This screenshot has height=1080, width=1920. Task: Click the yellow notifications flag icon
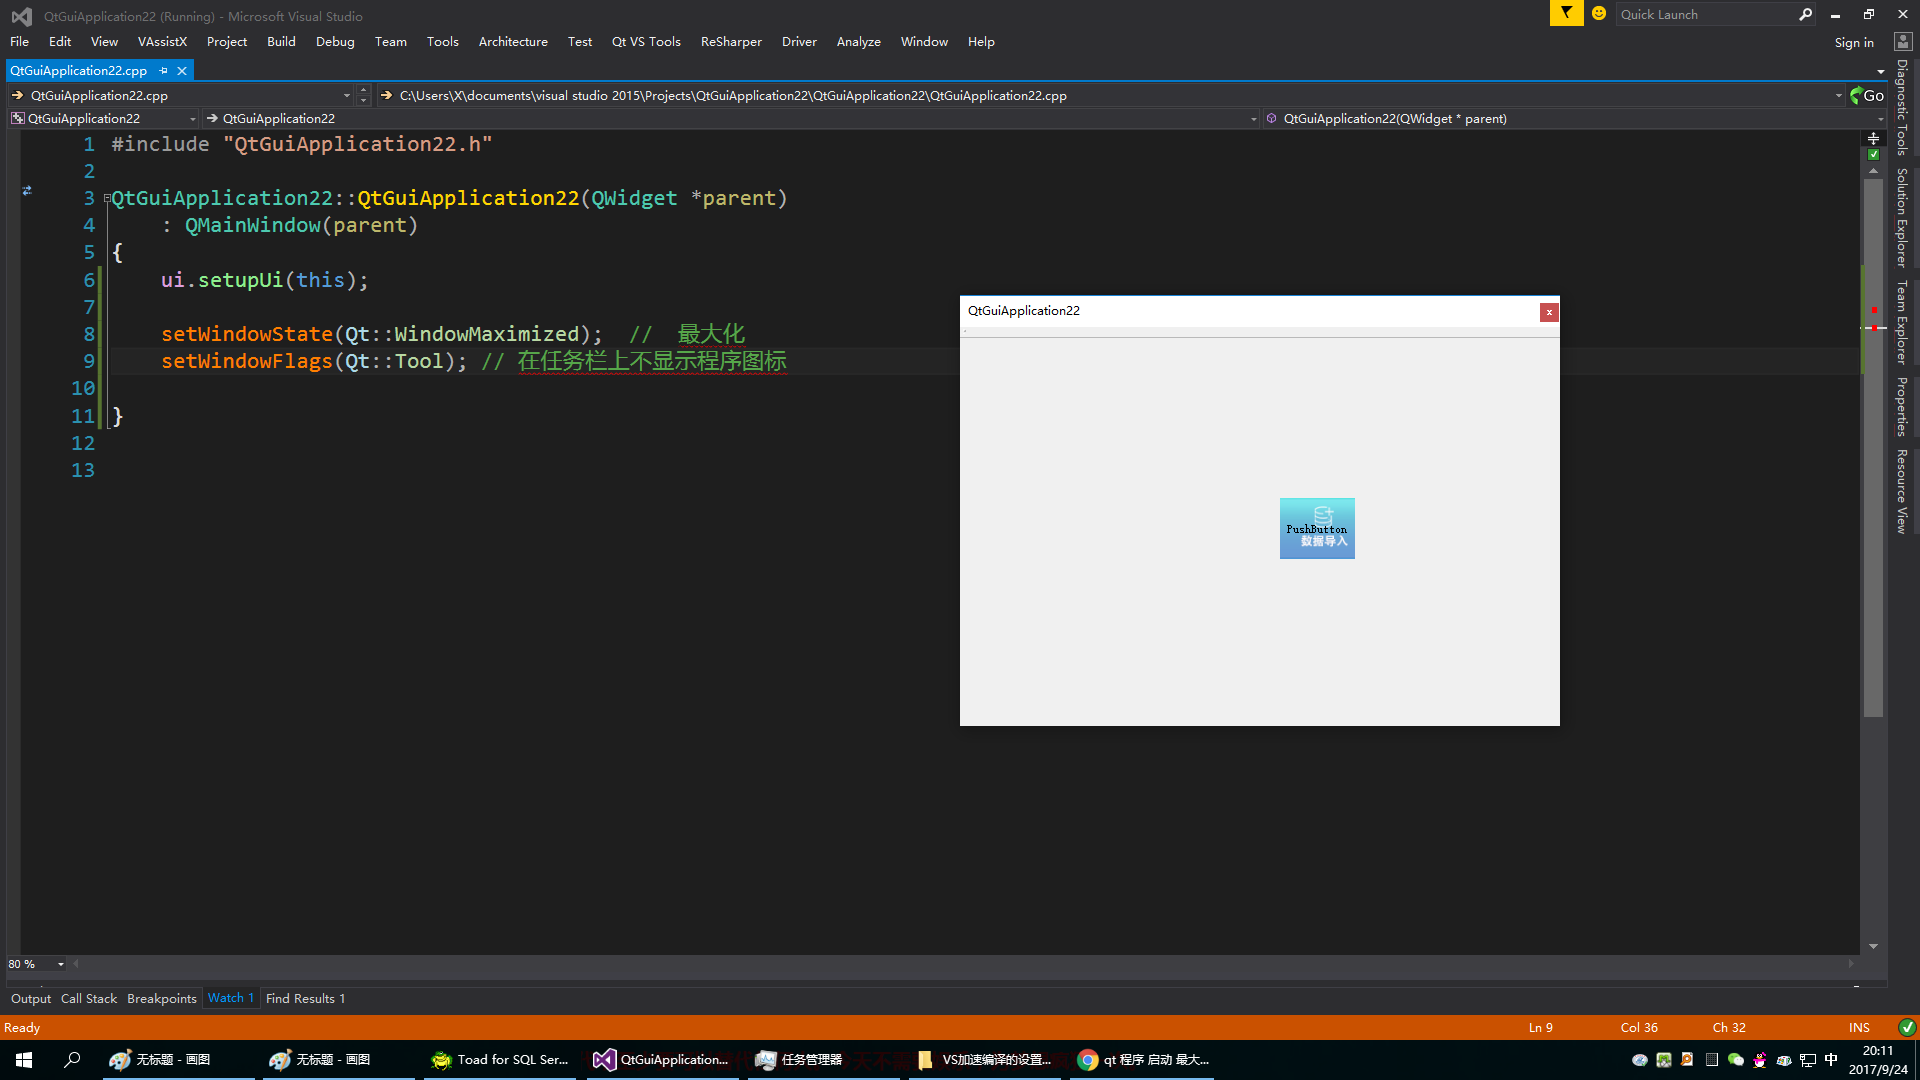[1566, 14]
